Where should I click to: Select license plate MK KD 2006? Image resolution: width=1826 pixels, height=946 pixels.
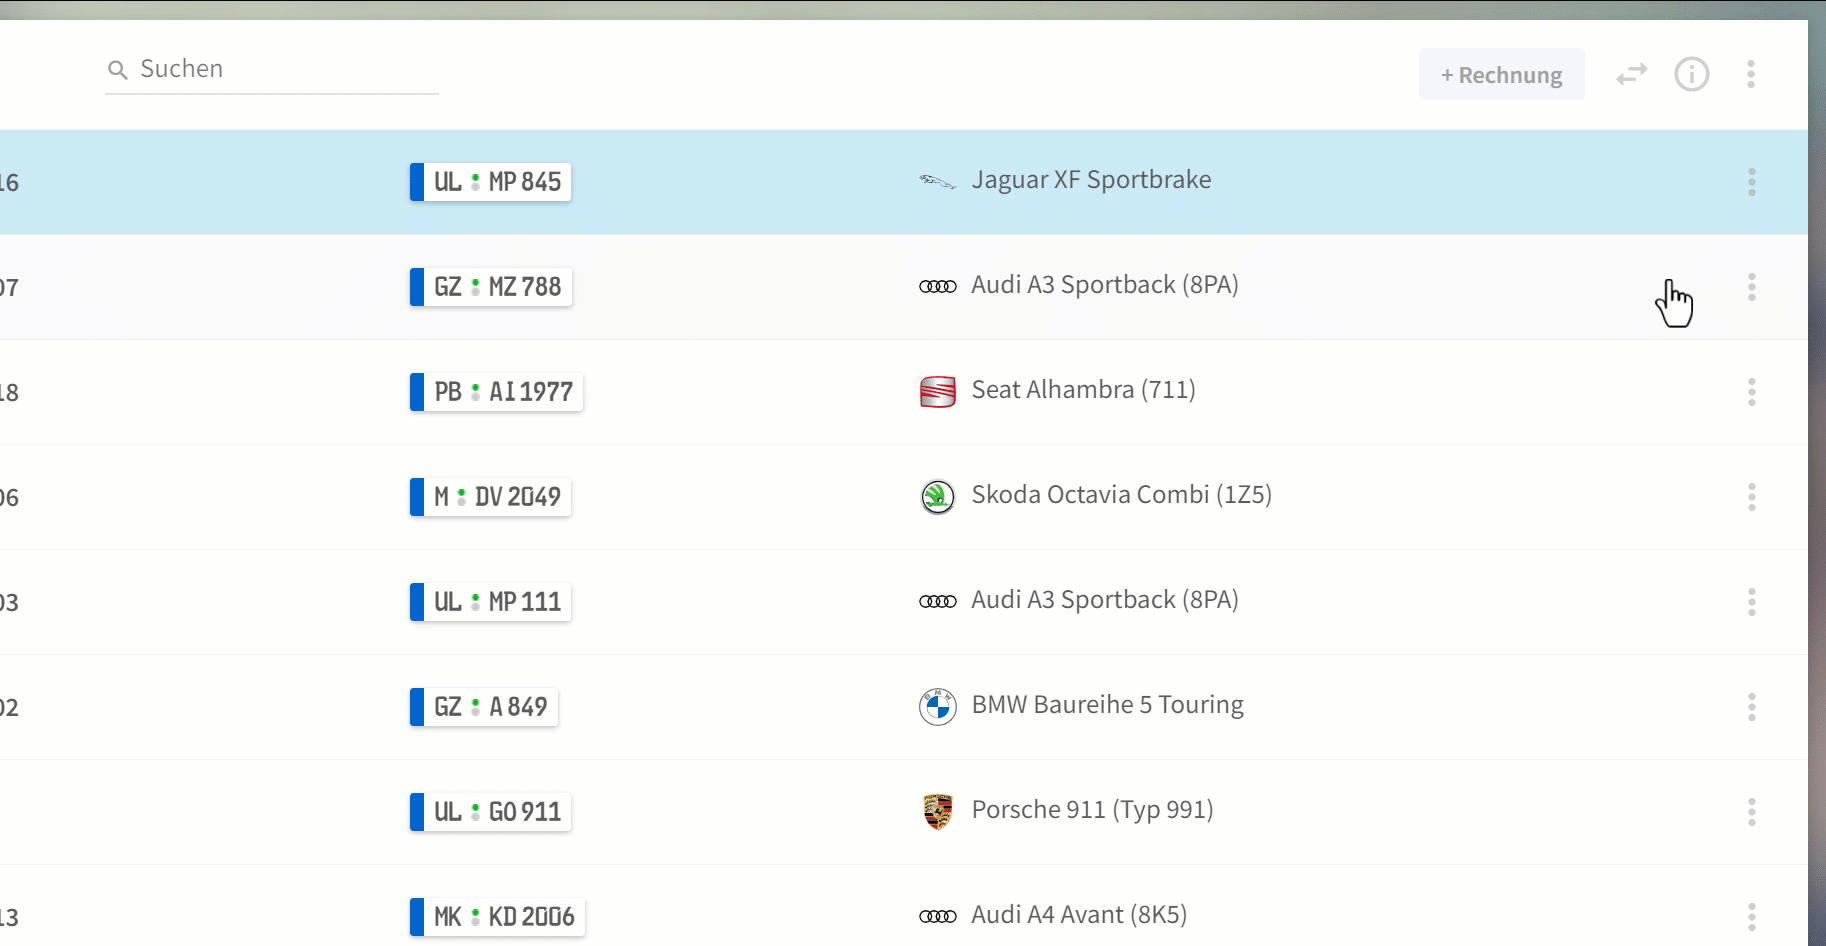click(497, 917)
